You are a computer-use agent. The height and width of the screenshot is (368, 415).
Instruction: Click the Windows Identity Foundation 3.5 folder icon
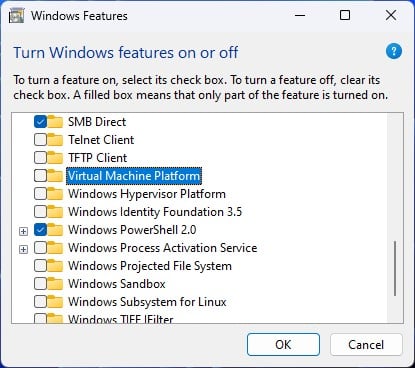tap(55, 212)
